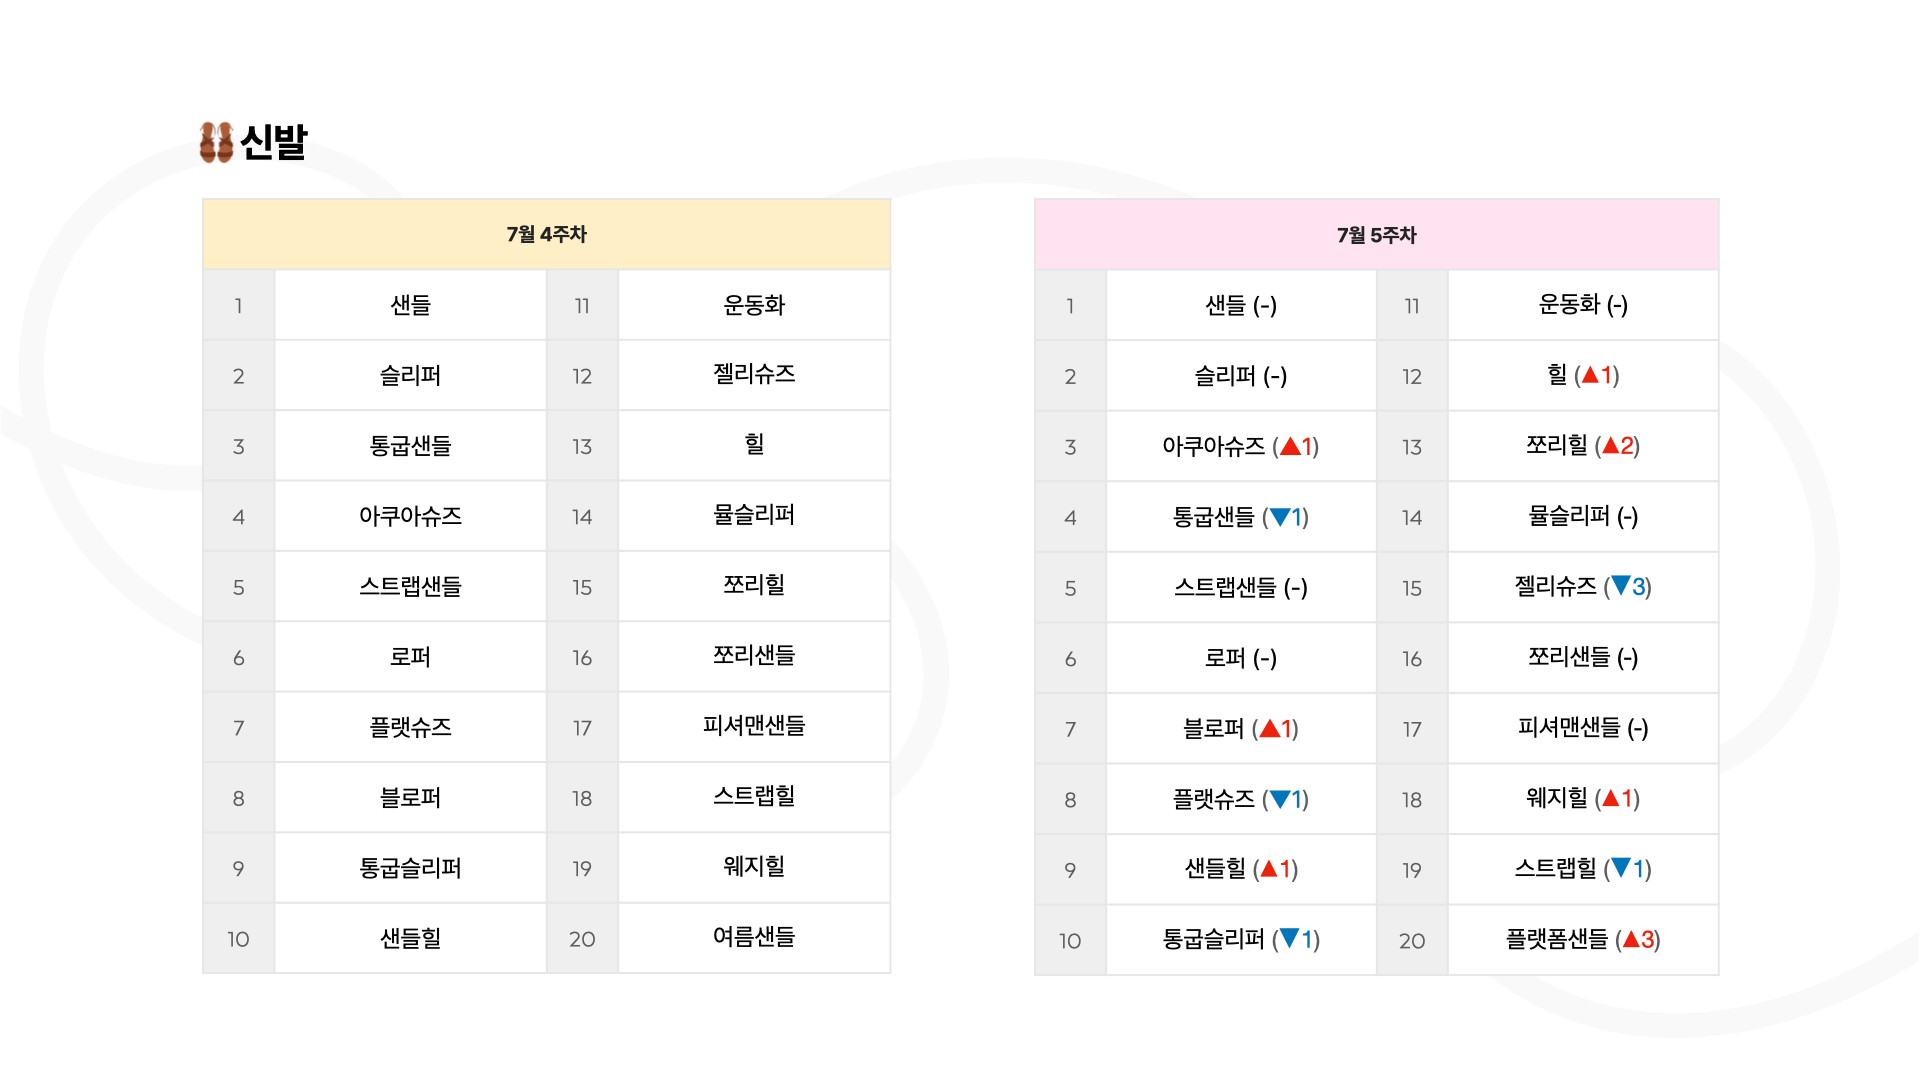Click the red up arrow beside 웨지힐
The width and height of the screenshot is (1920, 1080).
[1610, 798]
